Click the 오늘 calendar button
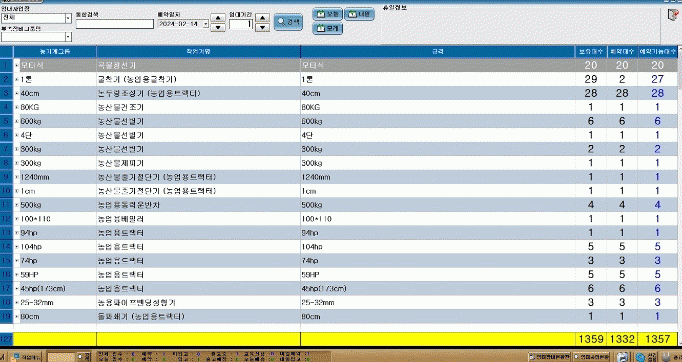 (328, 14)
